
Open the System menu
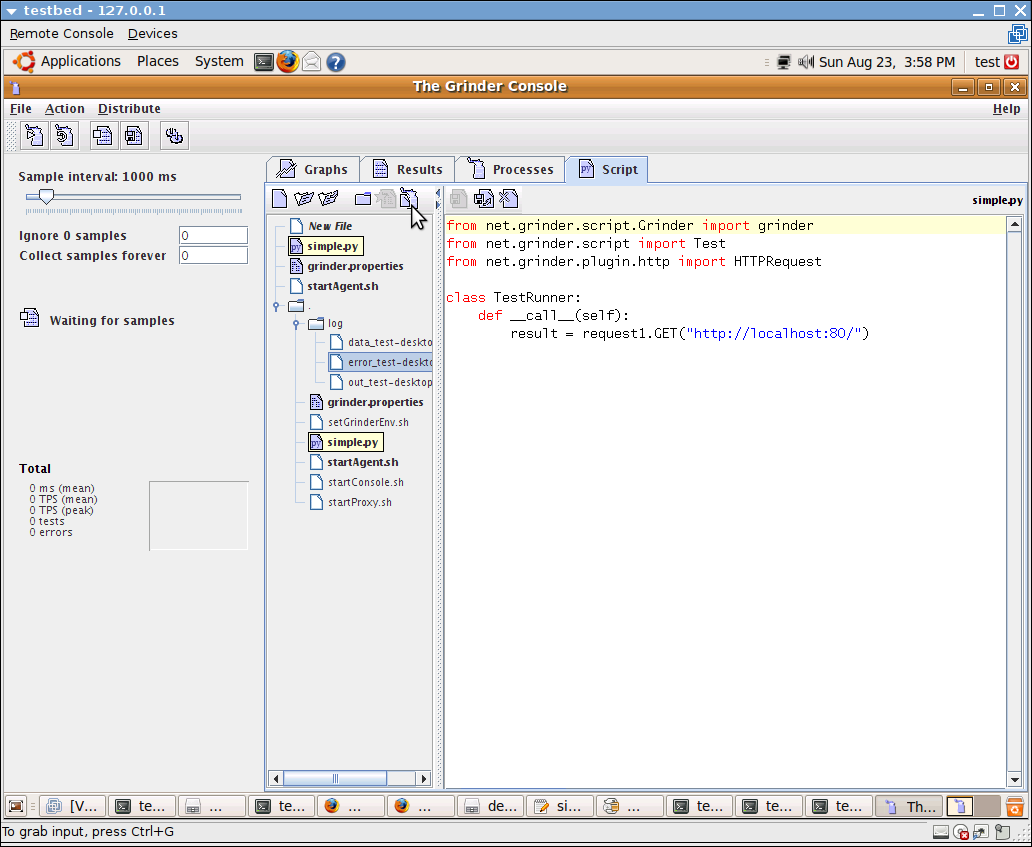219,61
